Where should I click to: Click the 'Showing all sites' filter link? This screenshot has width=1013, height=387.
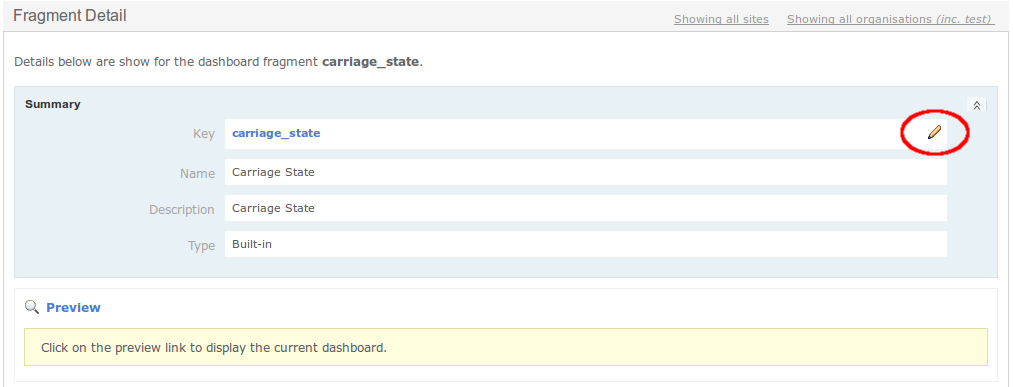tap(721, 19)
